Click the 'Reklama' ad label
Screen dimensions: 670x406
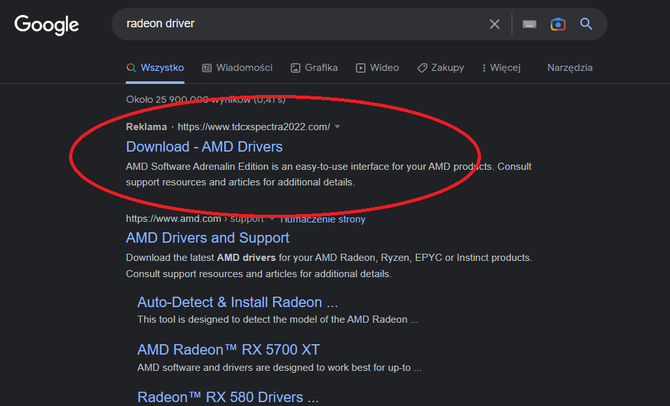(x=146, y=127)
